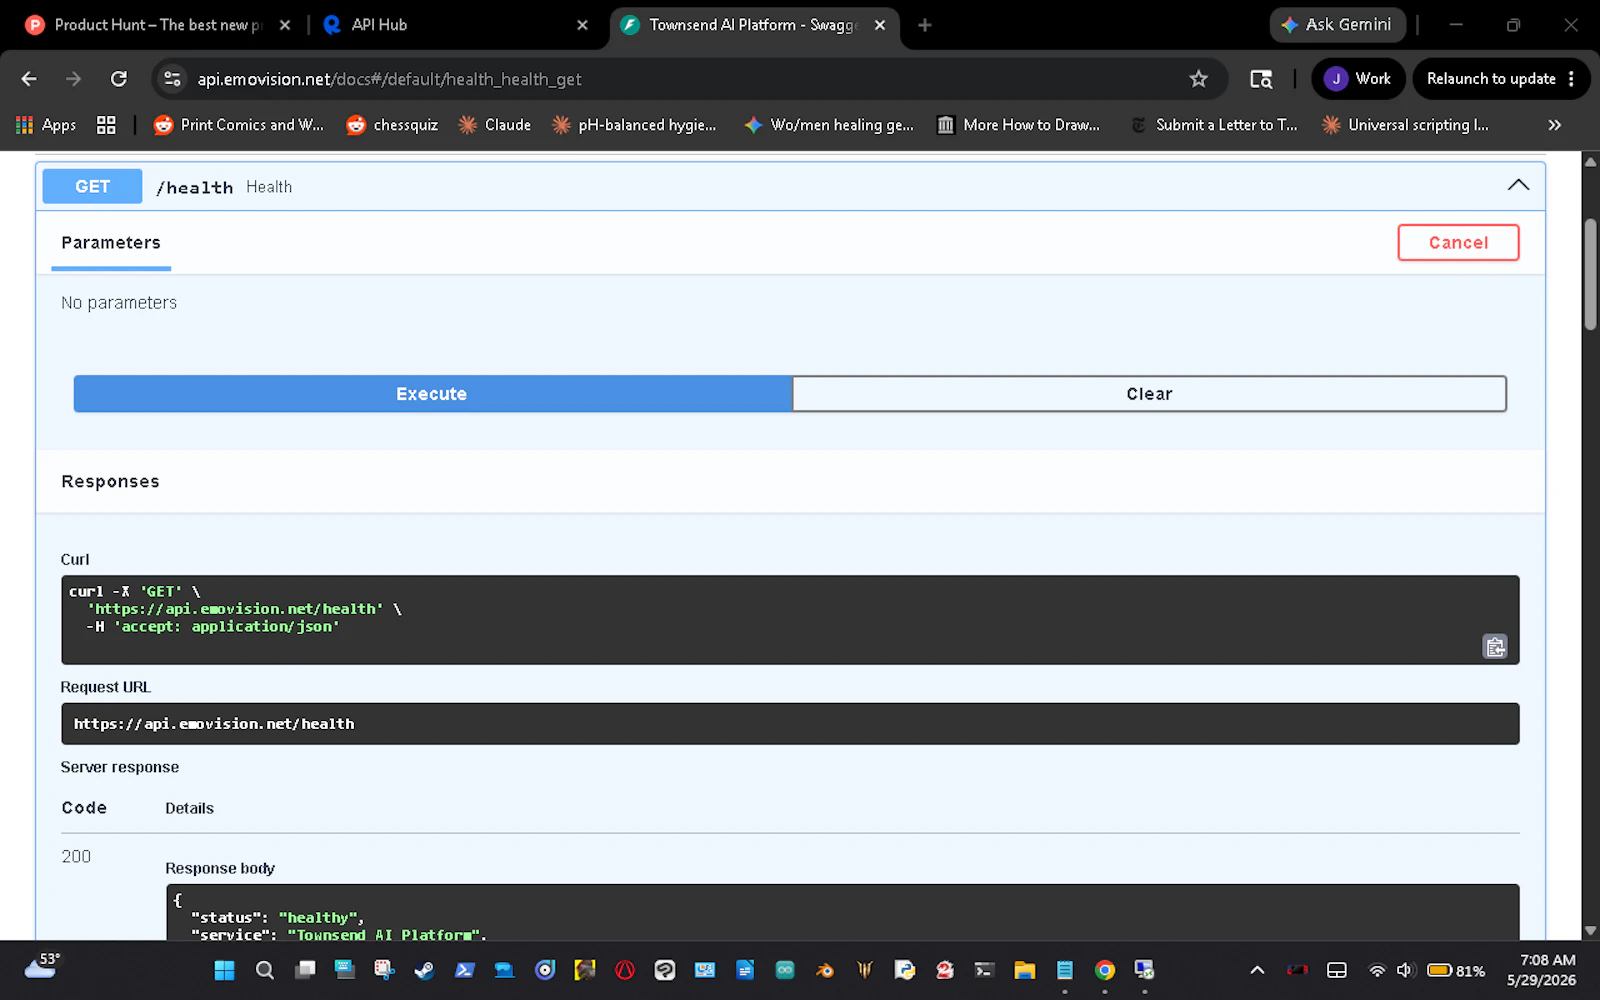The image size is (1600, 1000).
Task: Open the chessquiz bookmark
Action: coord(393,125)
